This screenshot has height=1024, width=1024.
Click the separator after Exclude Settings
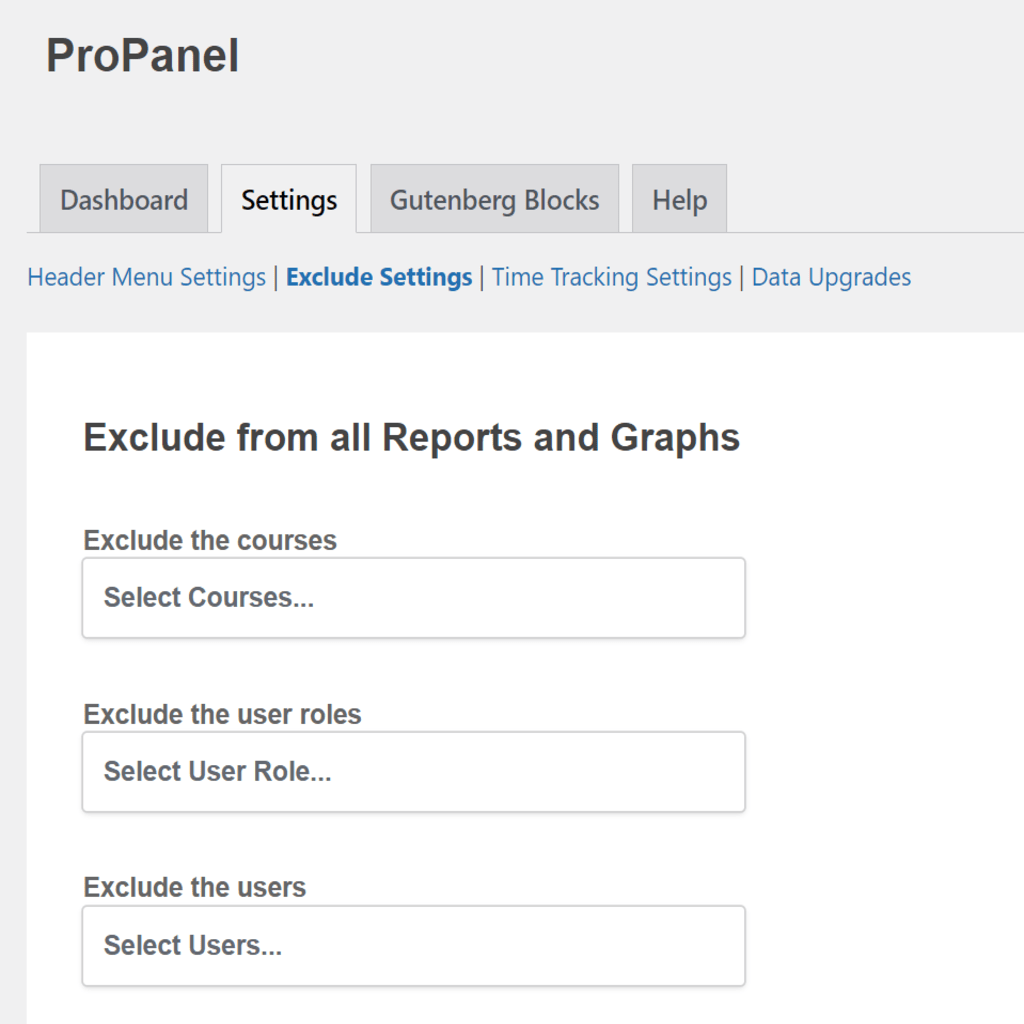[x=482, y=278]
